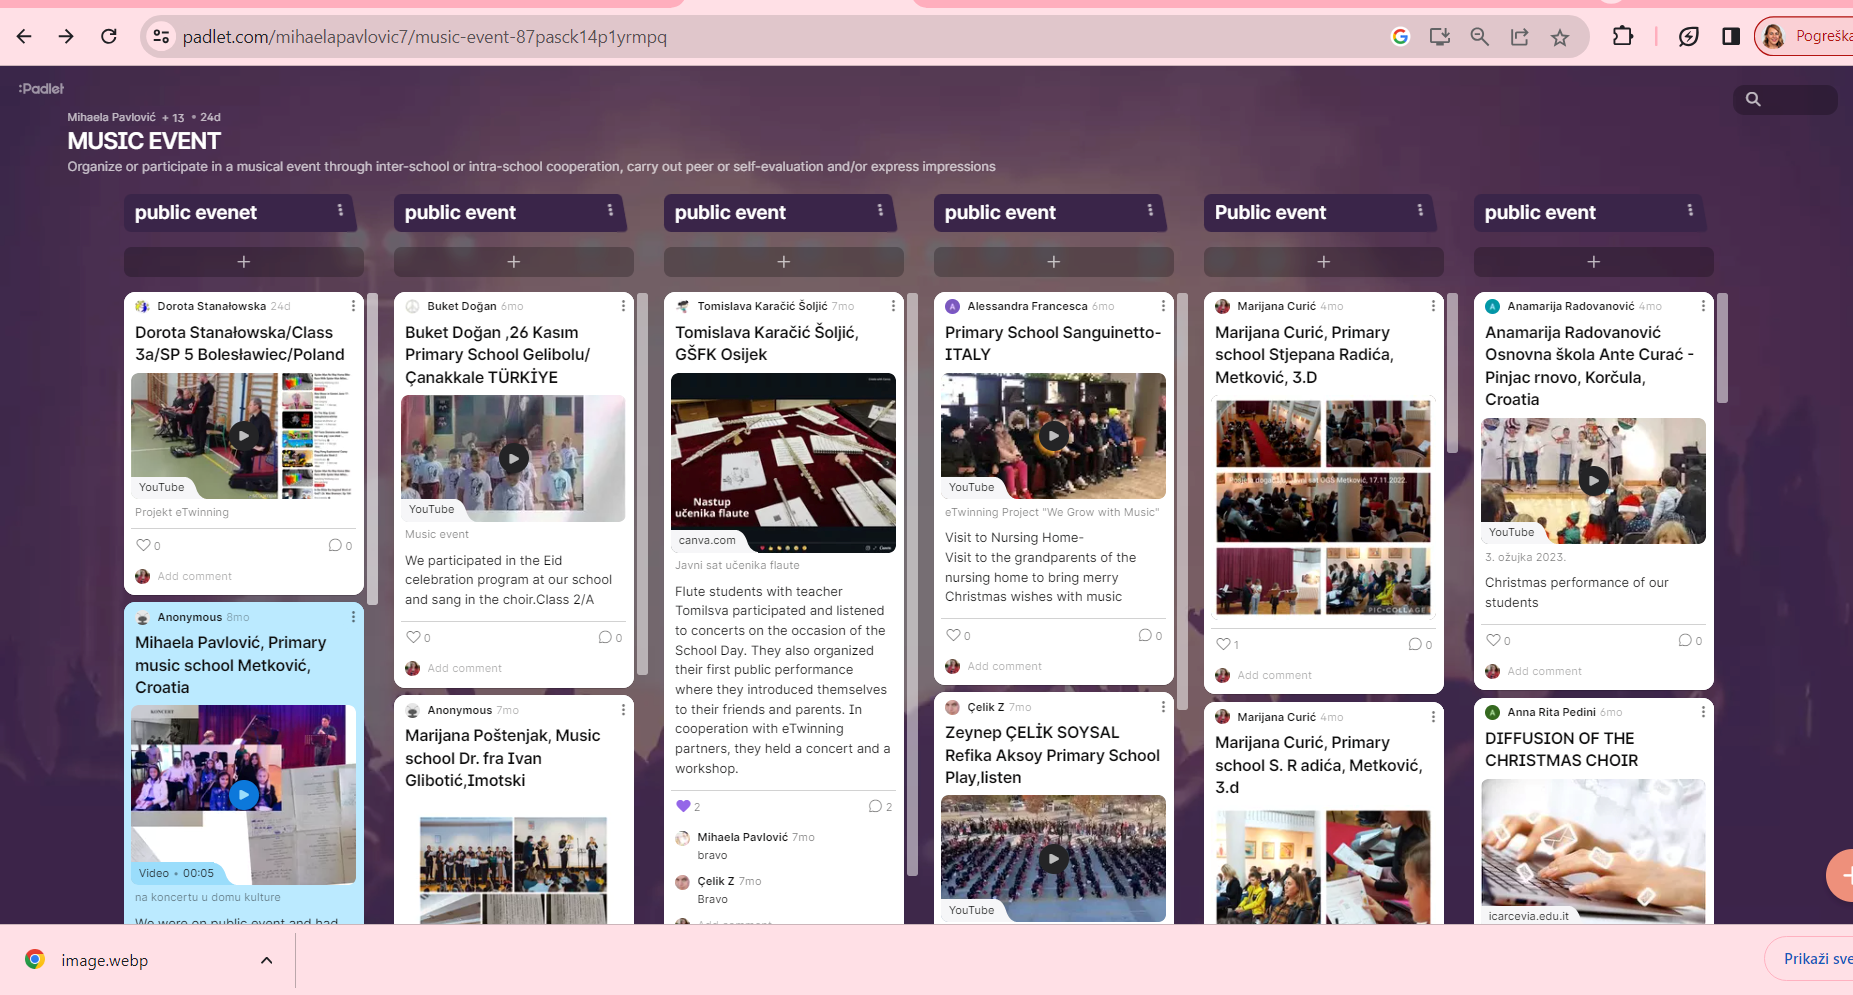Screen dimensions: 1853x995
Task: Open the canva.com flute performance thumbnail
Action: point(783,462)
